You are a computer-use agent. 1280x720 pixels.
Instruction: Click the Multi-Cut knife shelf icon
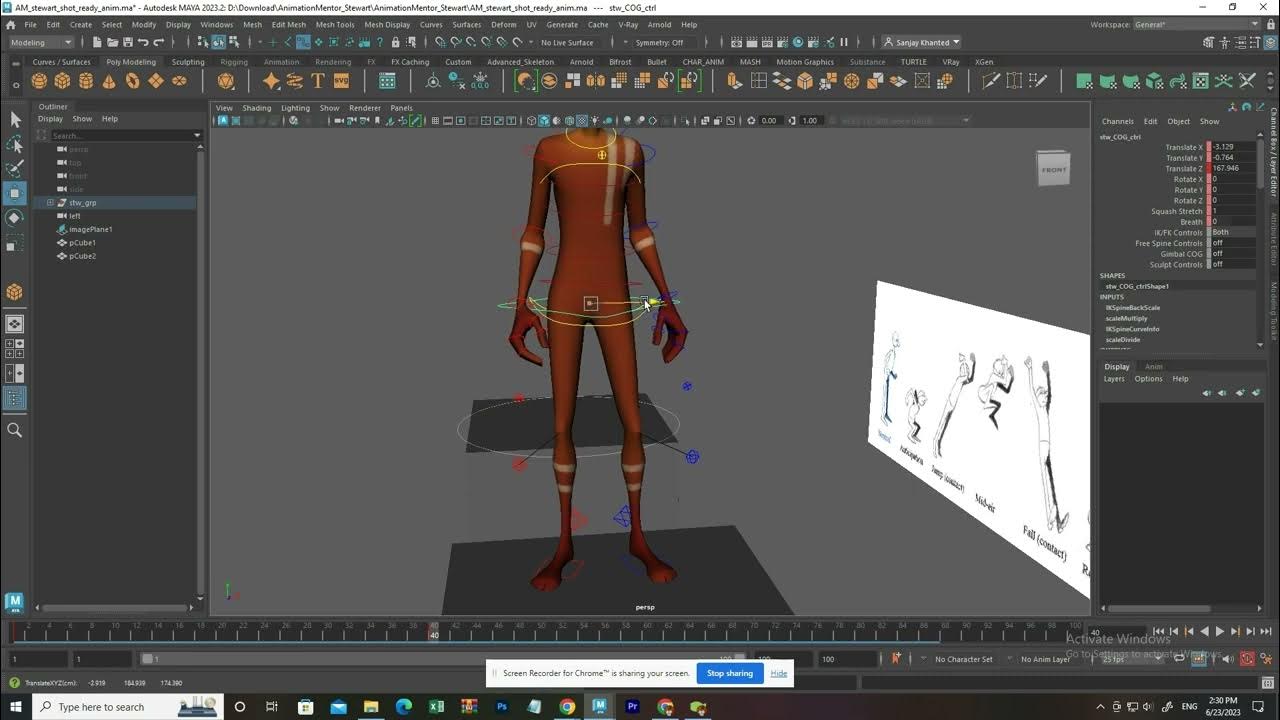[x=991, y=81]
